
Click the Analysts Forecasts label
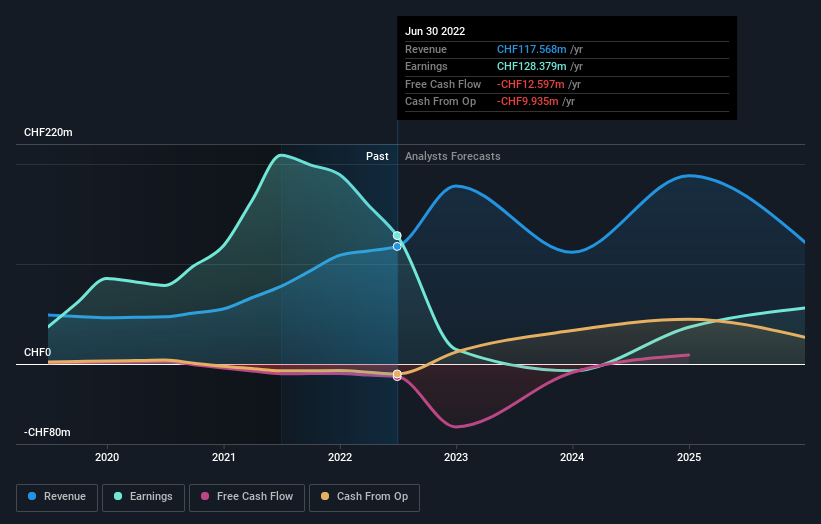tap(452, 157)
